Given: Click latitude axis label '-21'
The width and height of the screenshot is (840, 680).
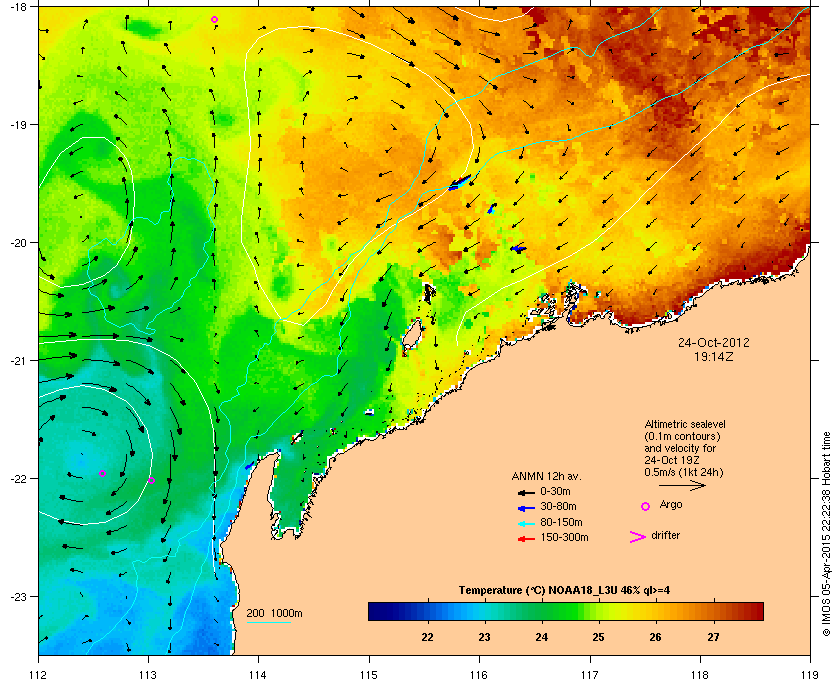Looking at the screenshot, I should pyautogui.click(x=18, y=361).
